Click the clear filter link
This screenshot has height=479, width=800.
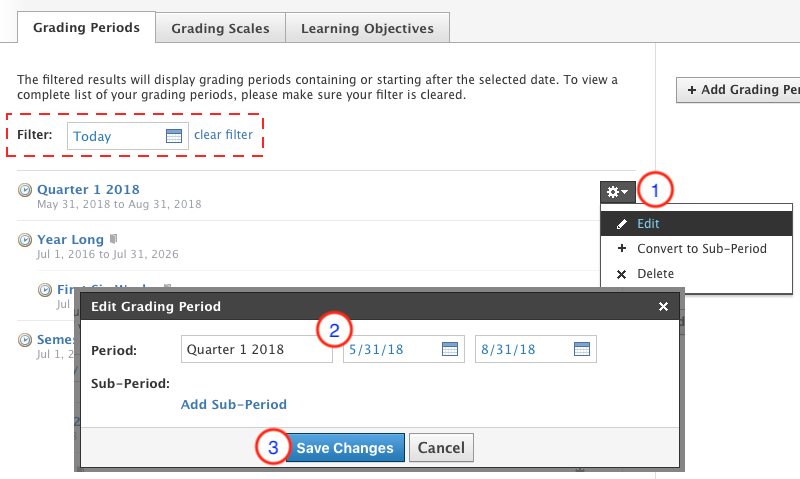point(223,135)
